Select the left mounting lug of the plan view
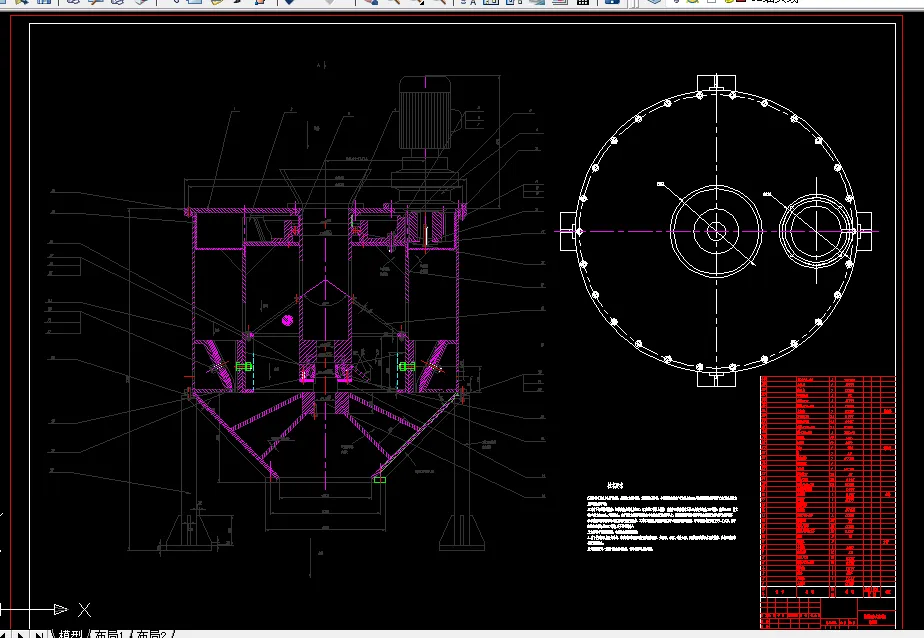 569,231
